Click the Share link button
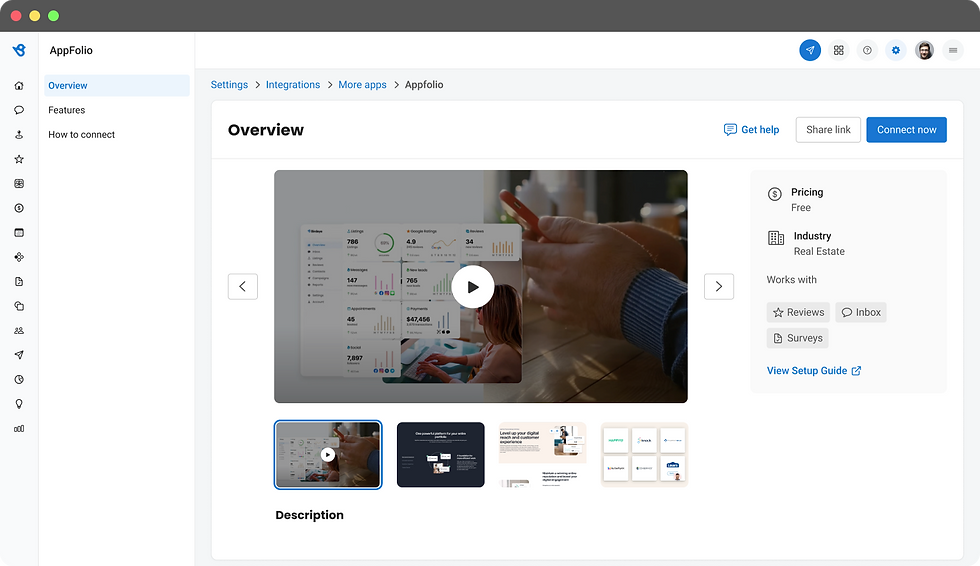The height and width of the screenshot is (566, 980). click(x=828, y=129)
